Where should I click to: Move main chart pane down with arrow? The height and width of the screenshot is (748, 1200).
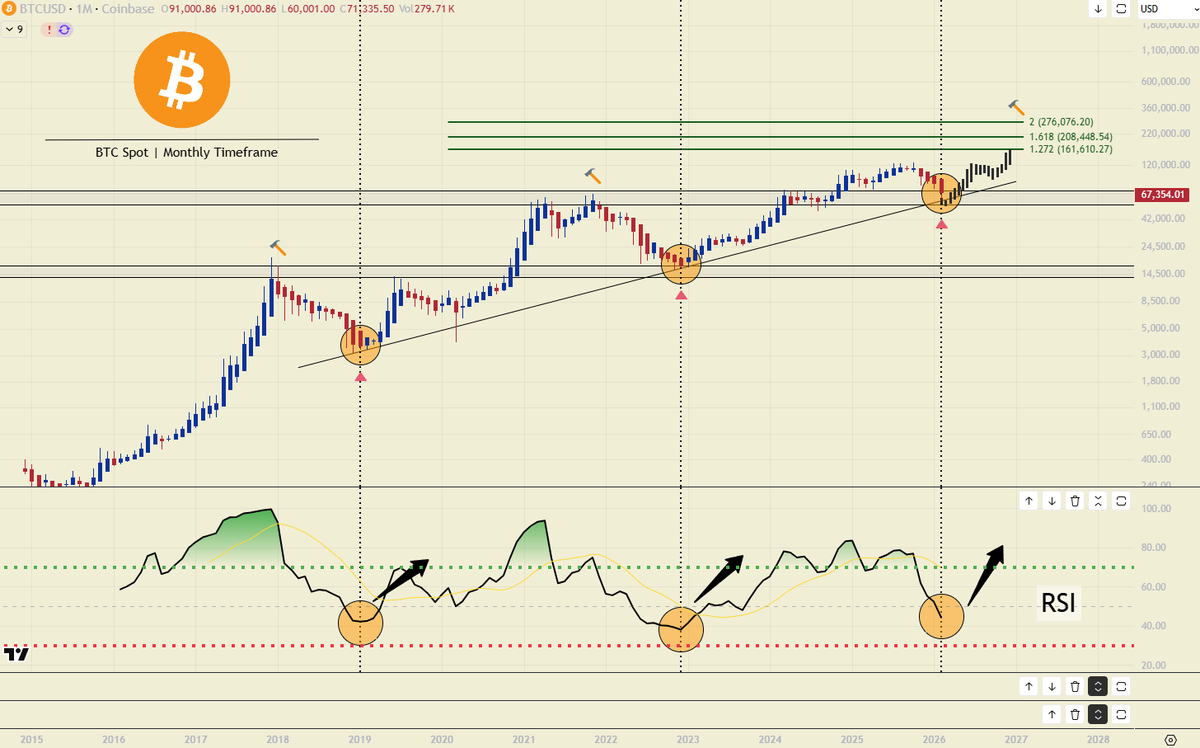pyautogui.click(x=1098, y=9)
